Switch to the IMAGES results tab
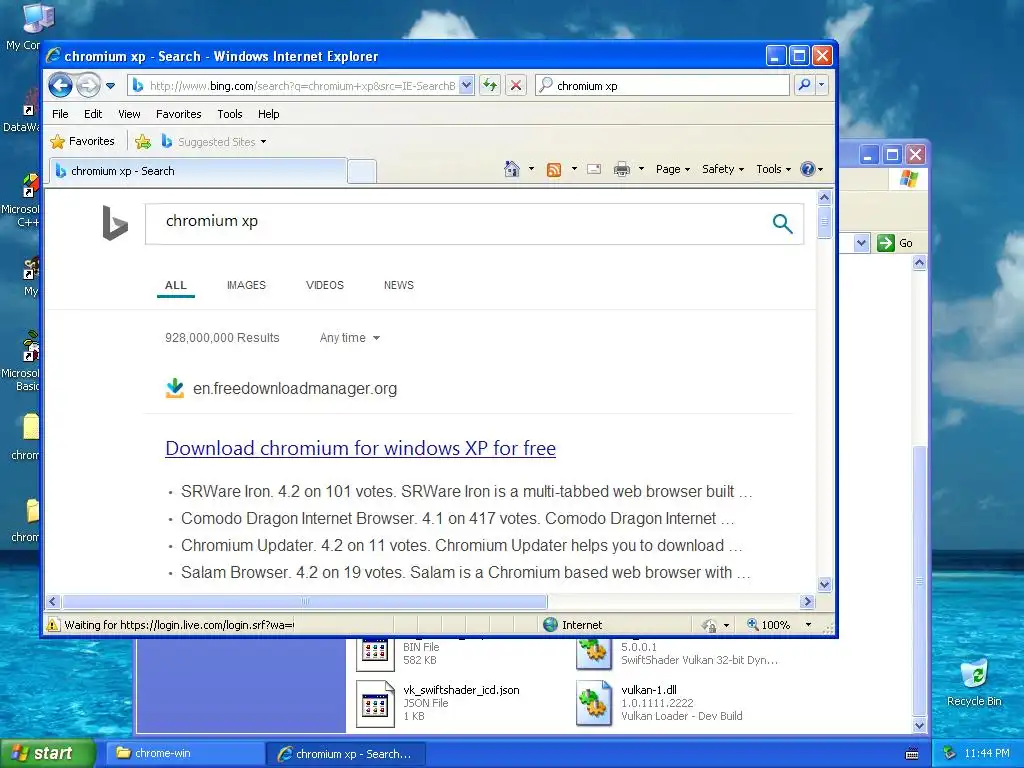This screenshot has width=1024, height=768. [246, 285]
